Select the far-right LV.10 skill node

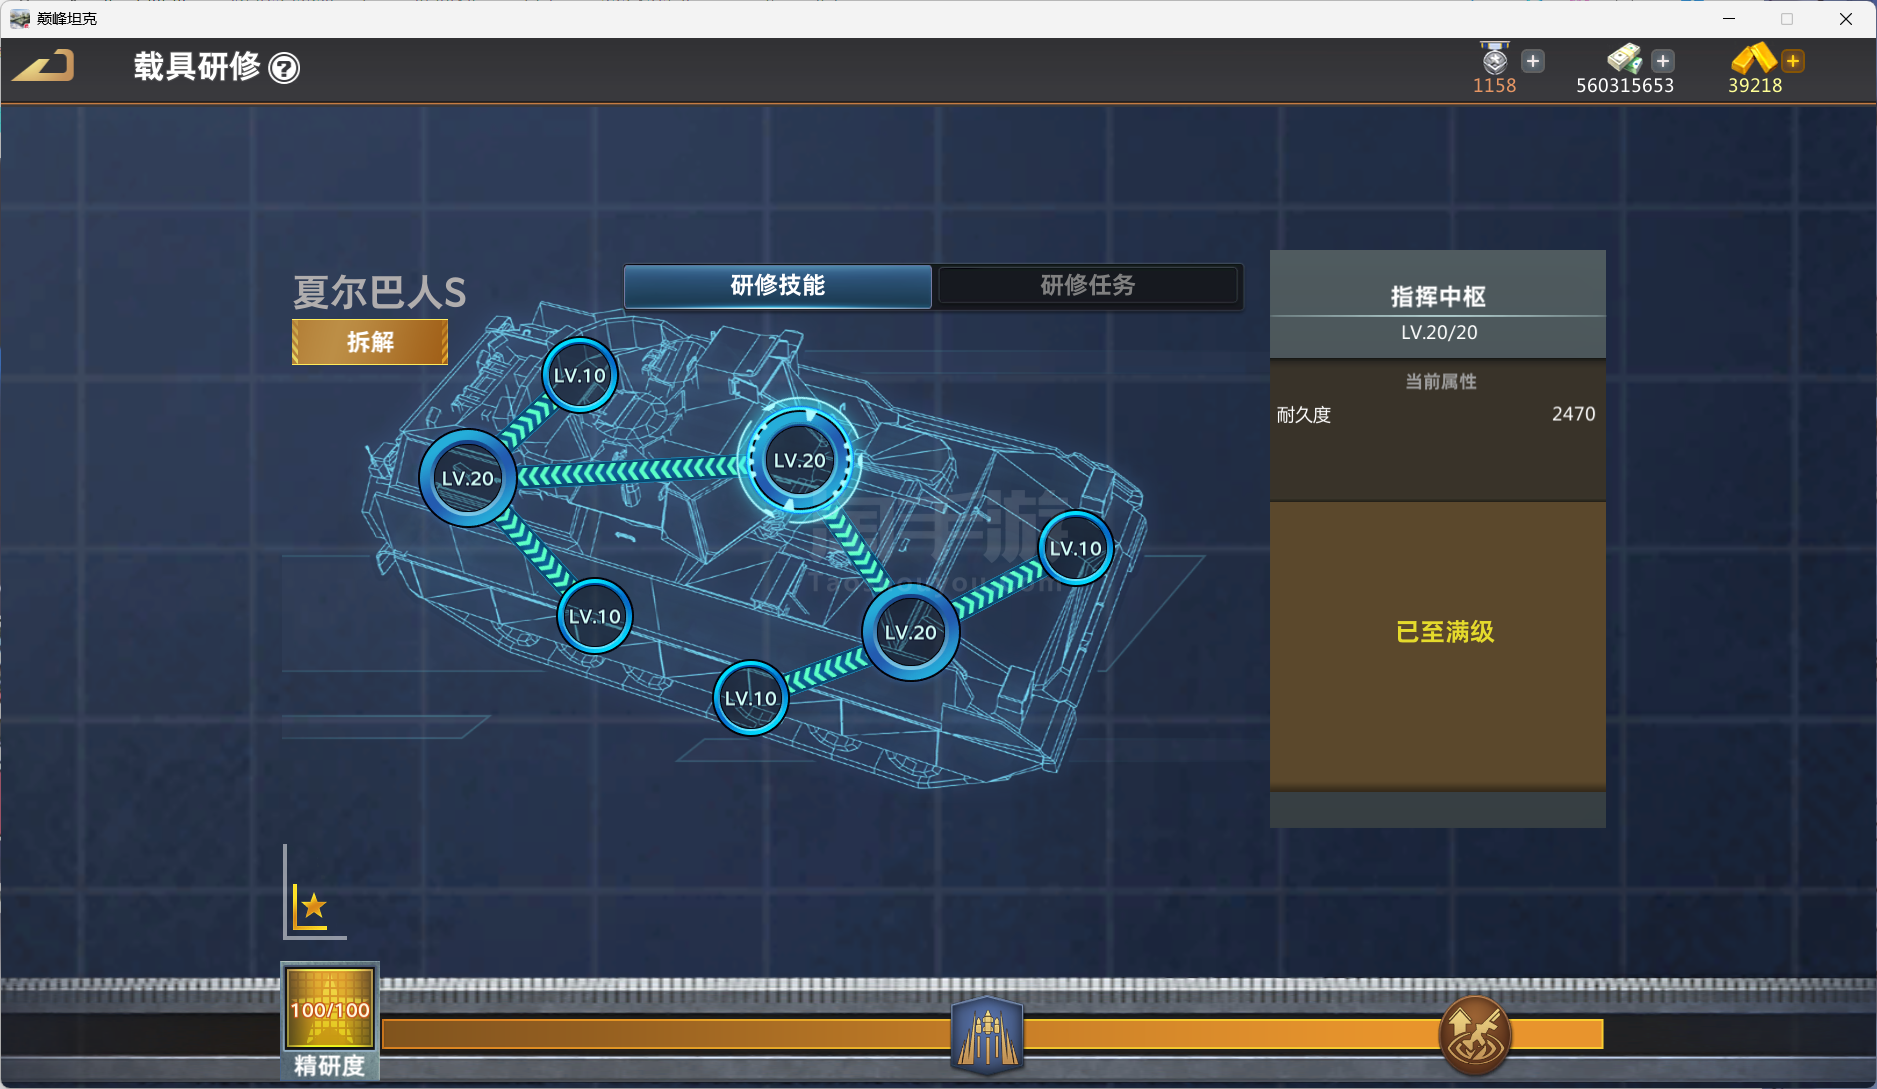point(1075,549)
